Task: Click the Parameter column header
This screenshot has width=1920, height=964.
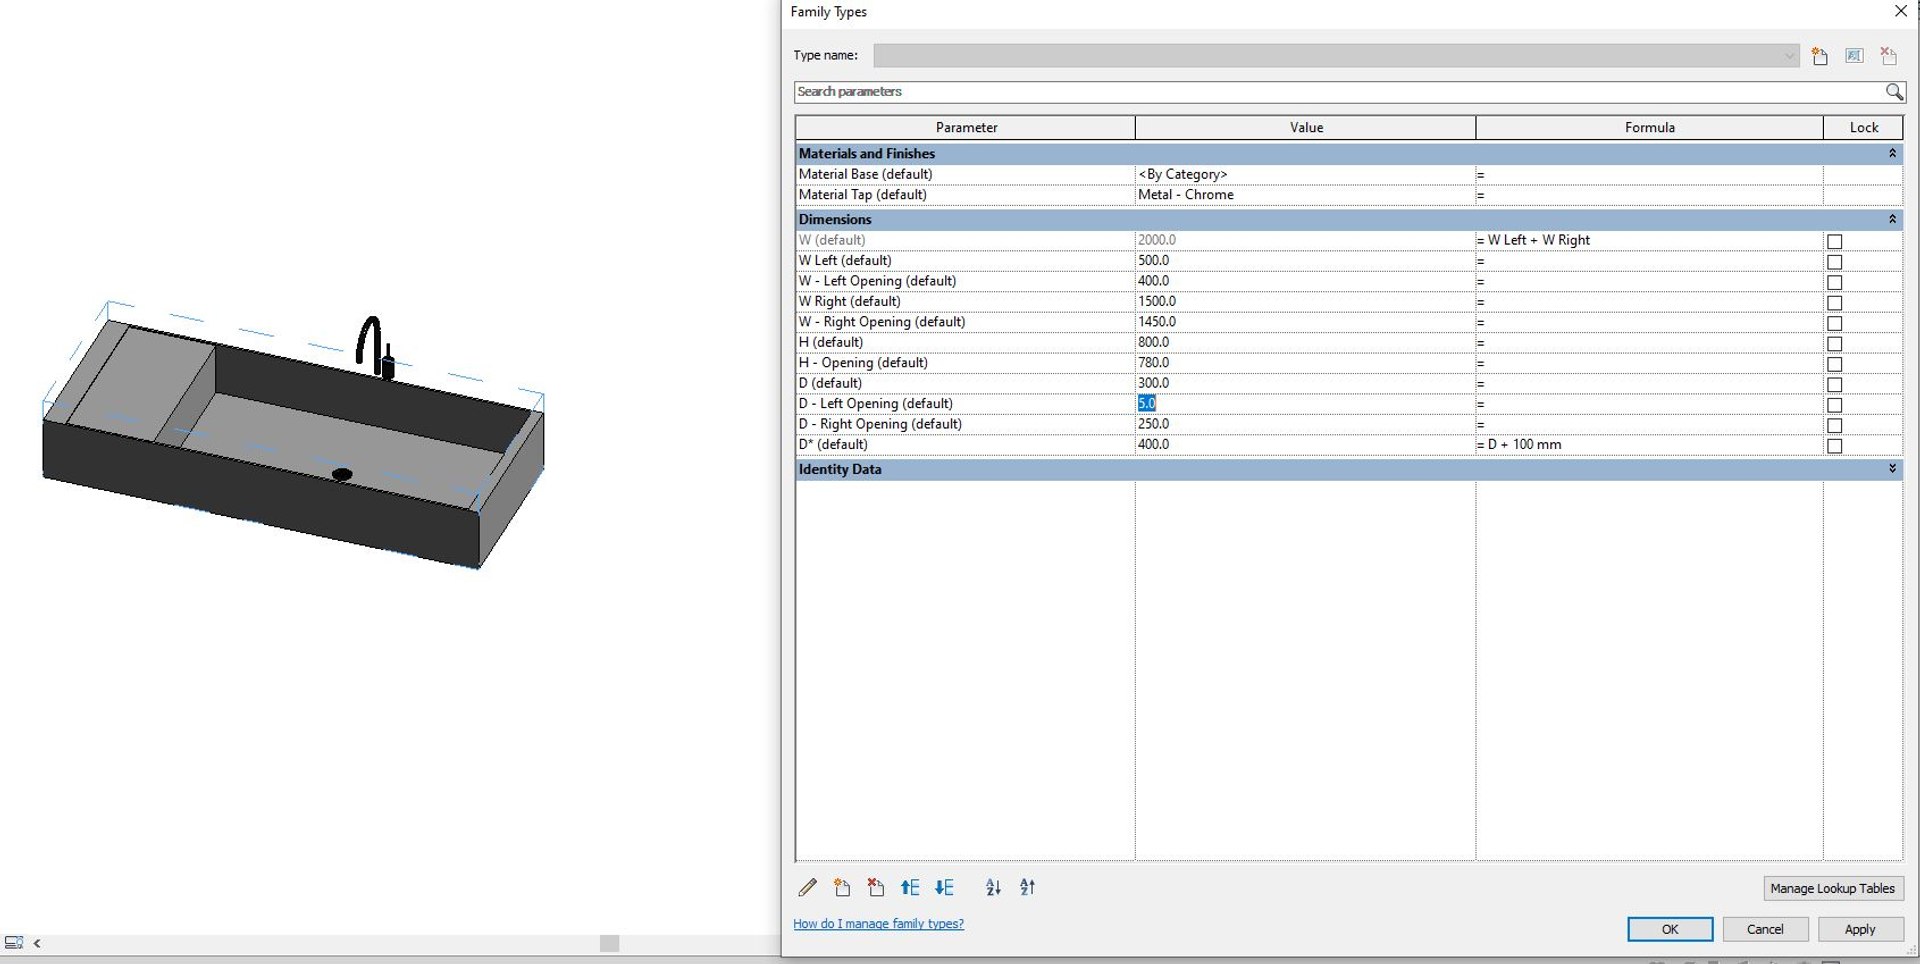Action: point(966,127)
